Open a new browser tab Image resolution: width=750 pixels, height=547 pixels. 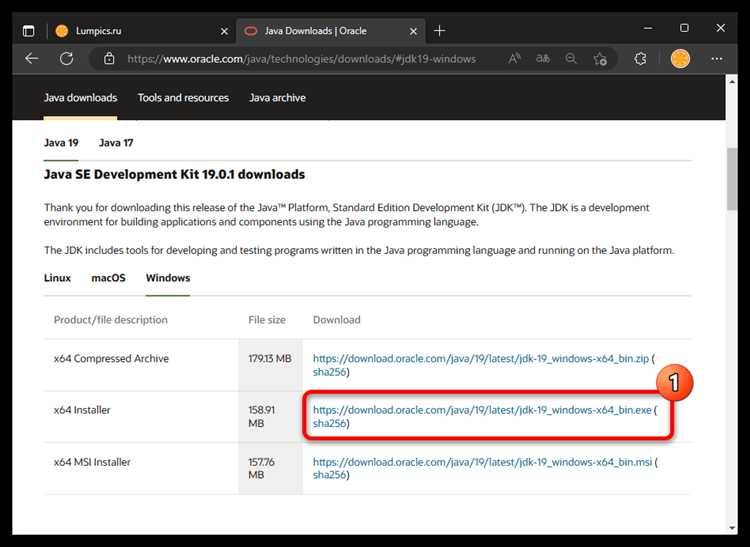coord(439,31)
